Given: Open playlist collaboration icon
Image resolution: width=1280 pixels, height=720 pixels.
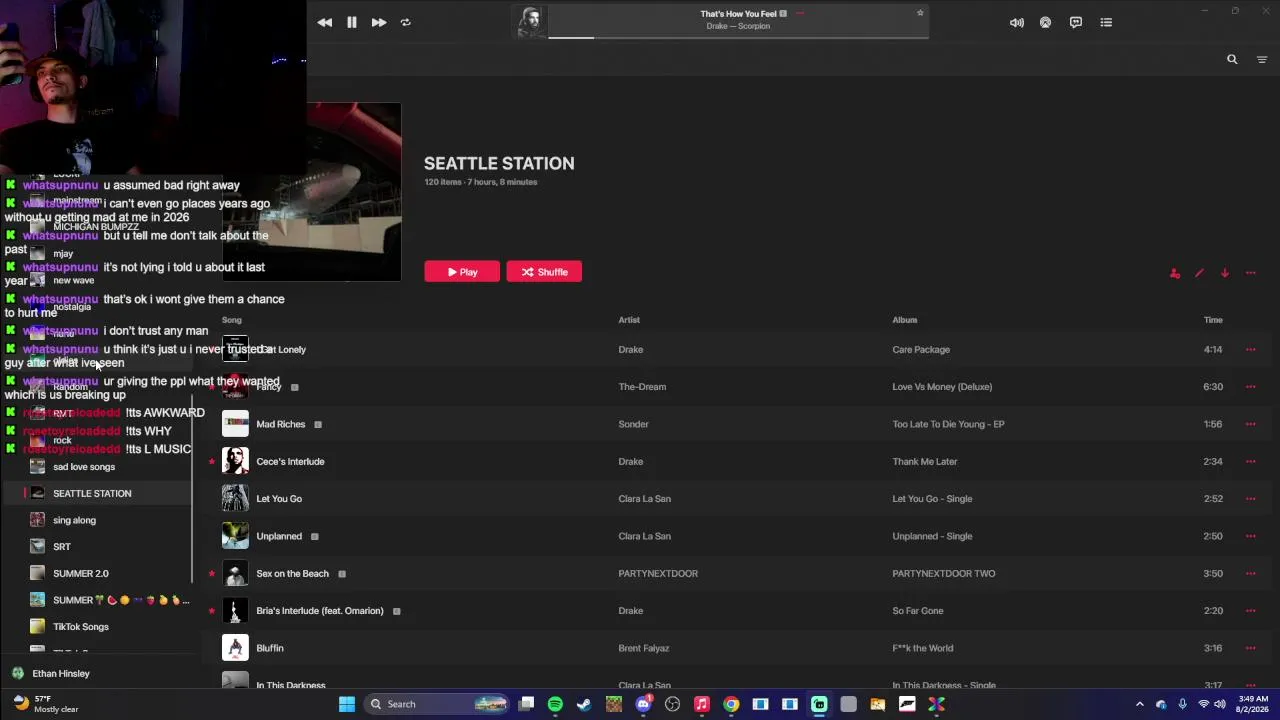Looking at the screenshot, I should [1175, 273].
